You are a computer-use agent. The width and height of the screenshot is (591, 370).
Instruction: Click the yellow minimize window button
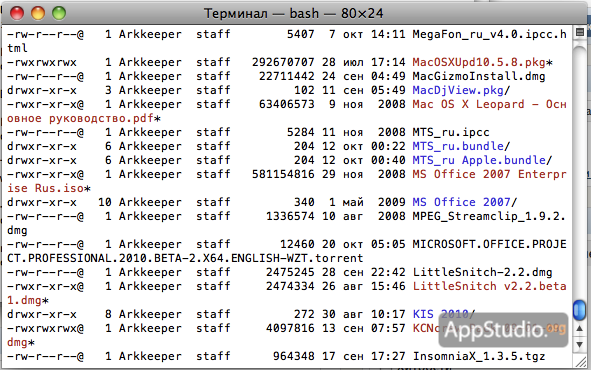point(38,13)
